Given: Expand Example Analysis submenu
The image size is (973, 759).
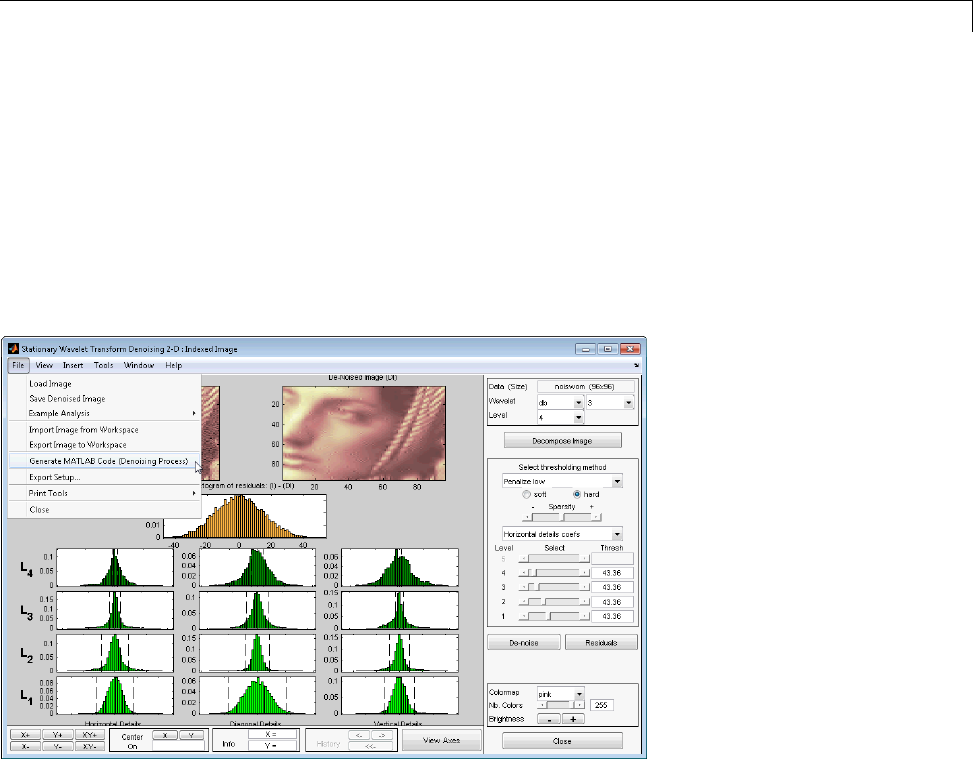Looking at the screenshot, I should point(104,413).
